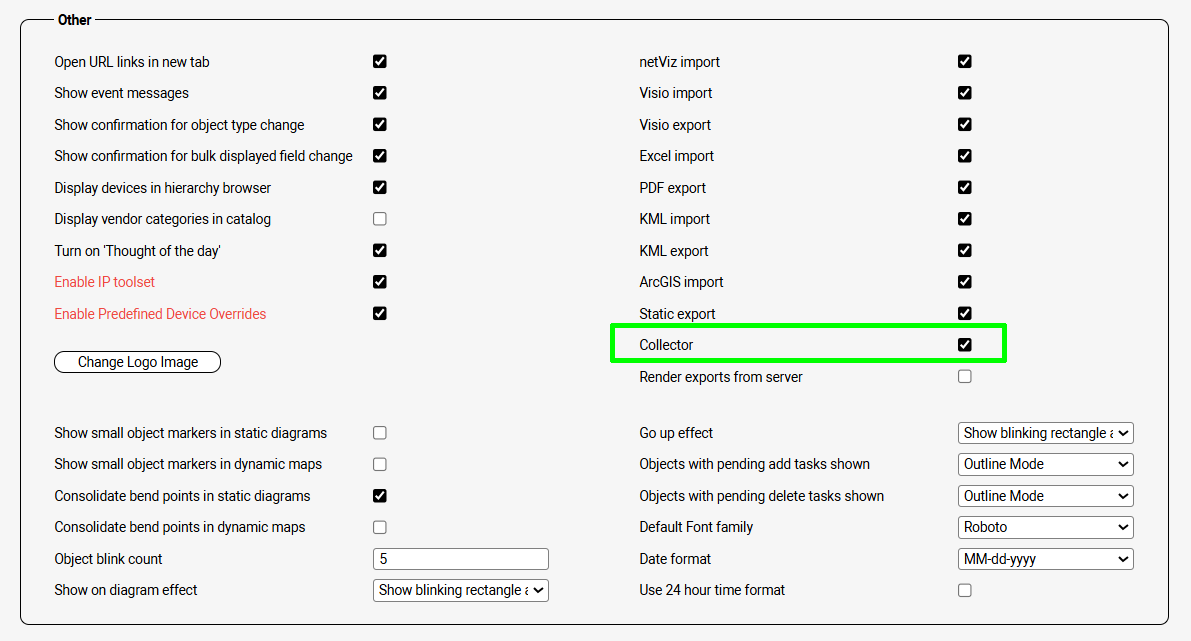Uncheck the Collector checkbox
The height and width of the screenshot is (641, 1191).
point(965,345)
